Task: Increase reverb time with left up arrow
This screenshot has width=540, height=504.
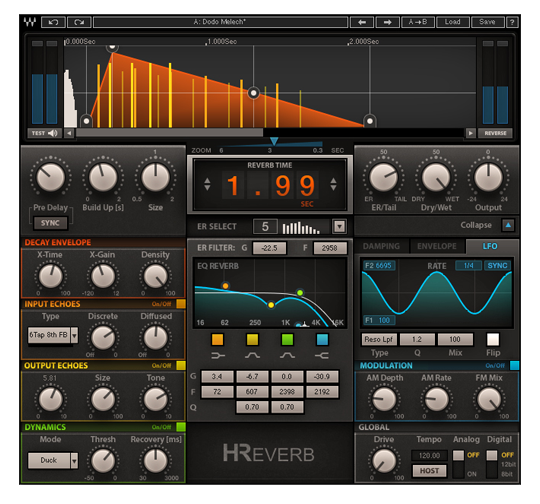Action: pos(207,180)
